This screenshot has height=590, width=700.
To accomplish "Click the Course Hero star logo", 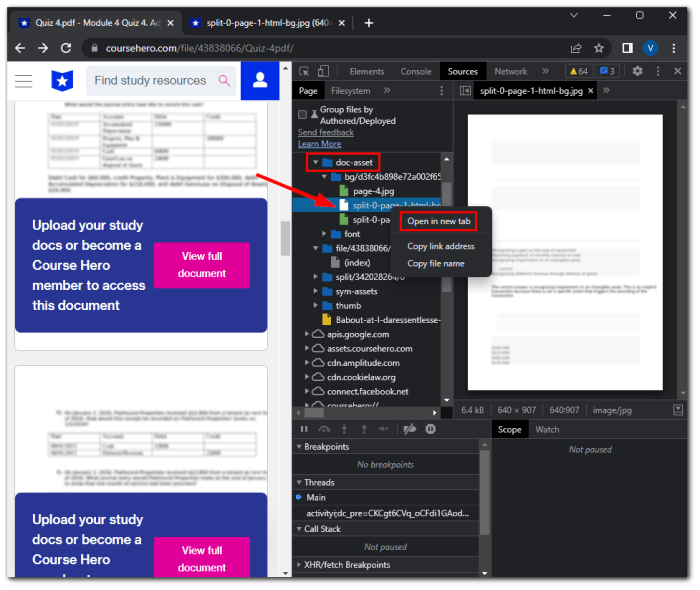I will click(x=62, y=81).
